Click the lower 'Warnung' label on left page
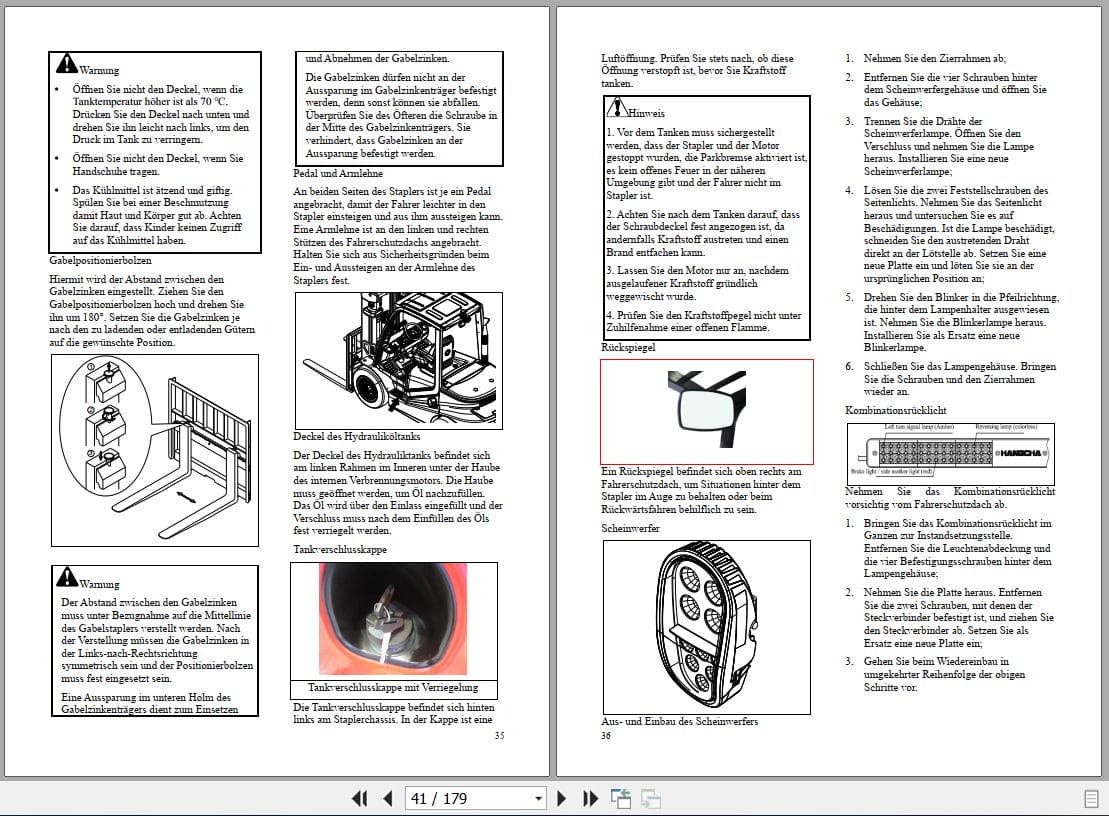1109x816 pixels. (99, 585)
